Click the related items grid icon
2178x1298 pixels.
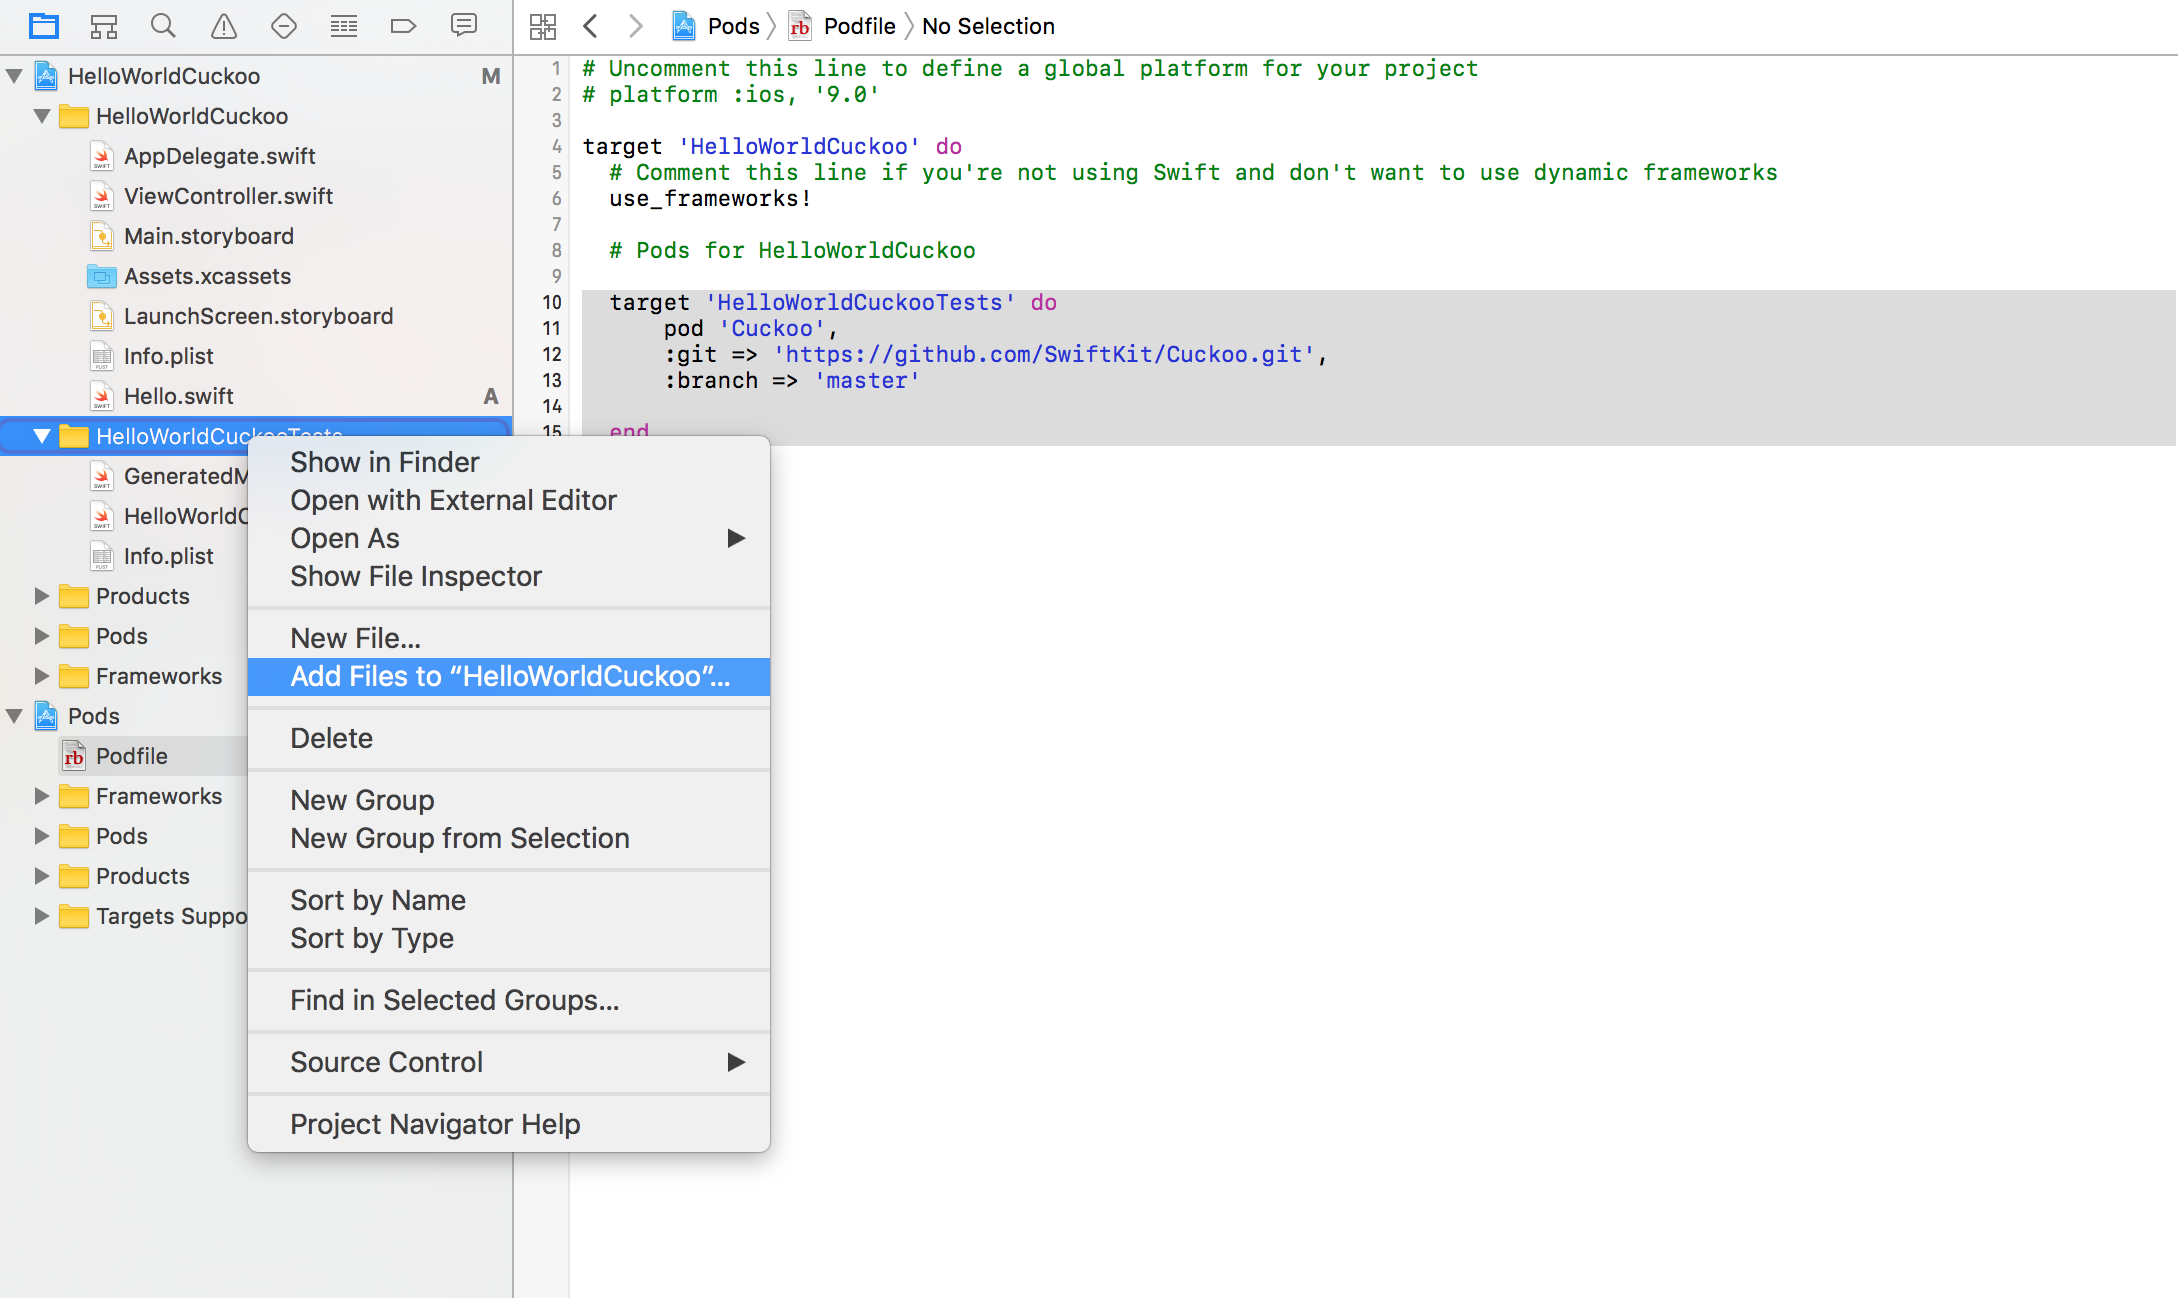(x=543, y=26)
